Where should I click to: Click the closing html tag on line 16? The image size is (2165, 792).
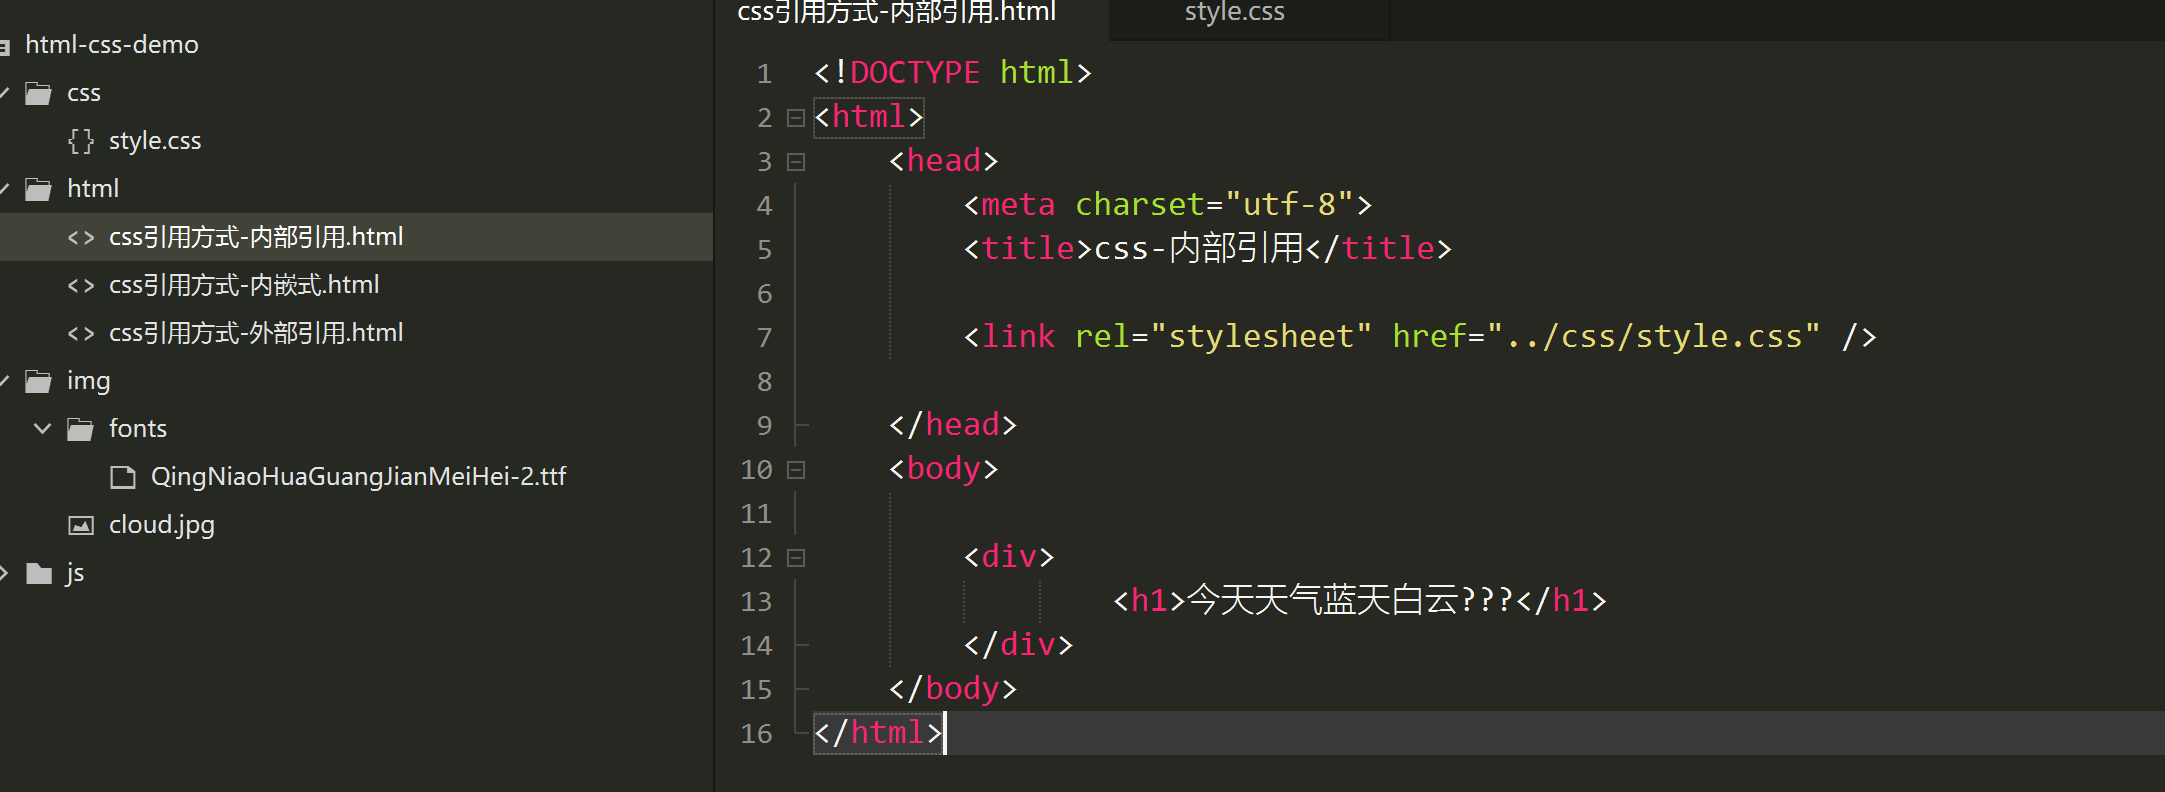click(878, 733)
